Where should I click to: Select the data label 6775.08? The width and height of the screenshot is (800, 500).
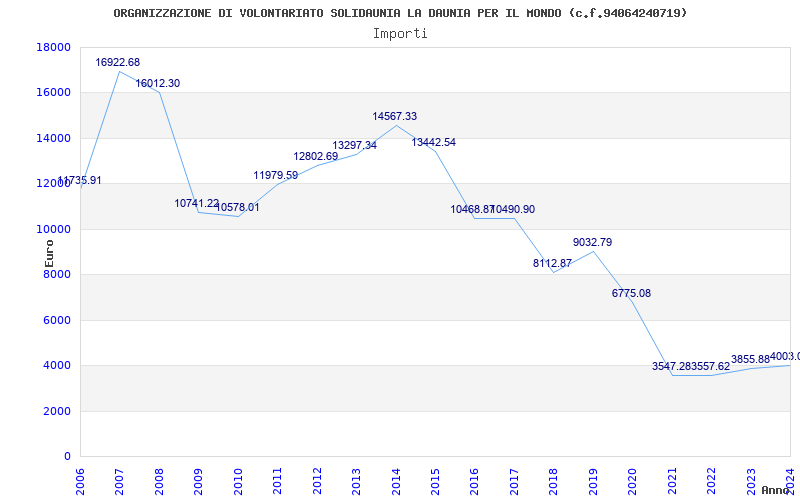[631, 294]
